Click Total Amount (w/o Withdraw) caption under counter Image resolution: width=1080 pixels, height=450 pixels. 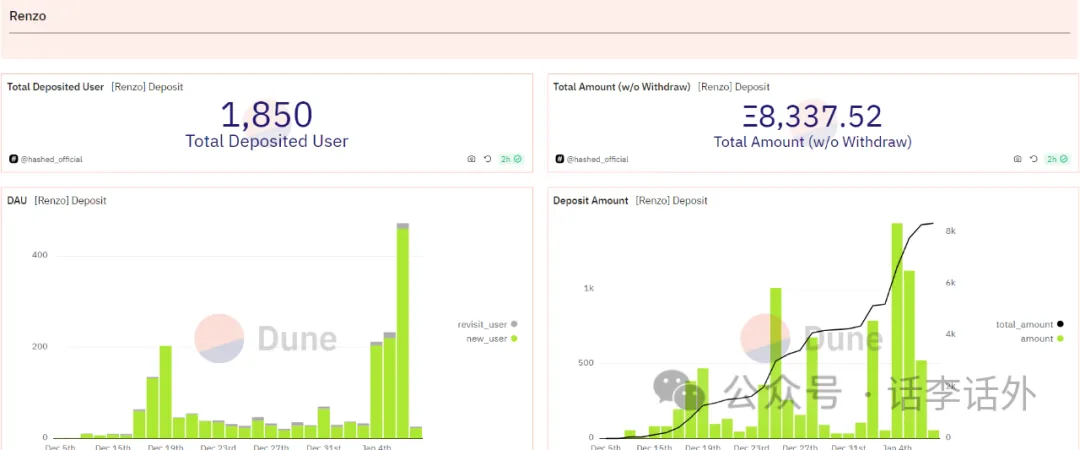tap(813, 142)
